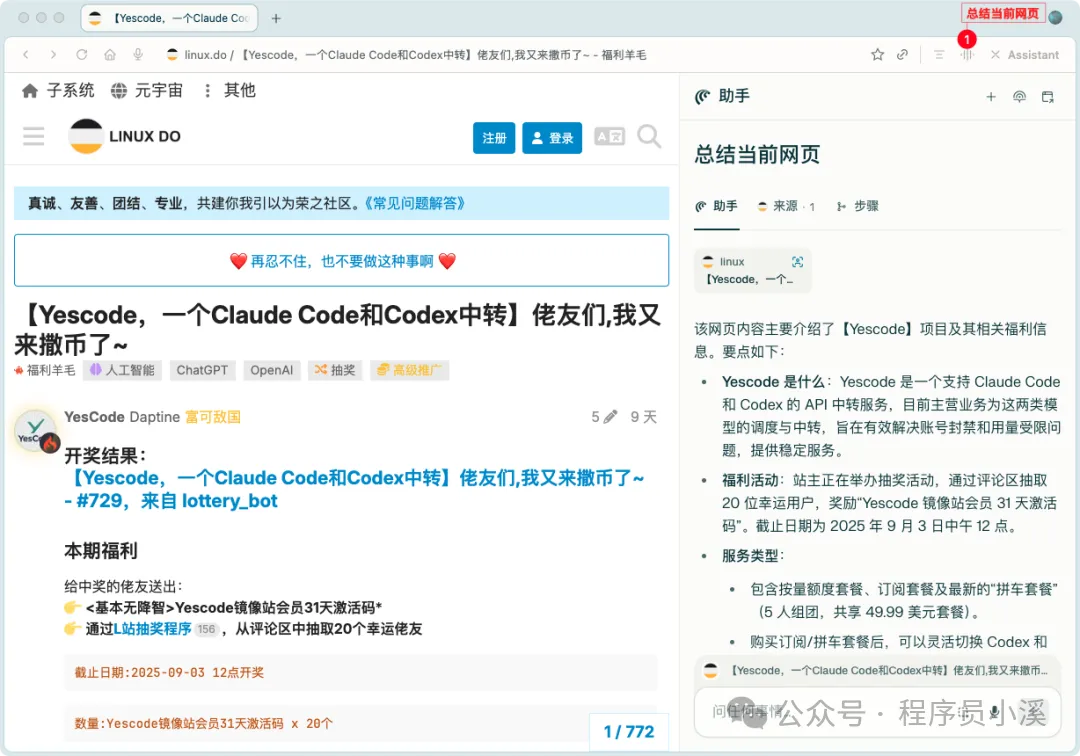1080x756 pixels.
Task: Click the edit history pencil icon
Action: pos(610,417)
